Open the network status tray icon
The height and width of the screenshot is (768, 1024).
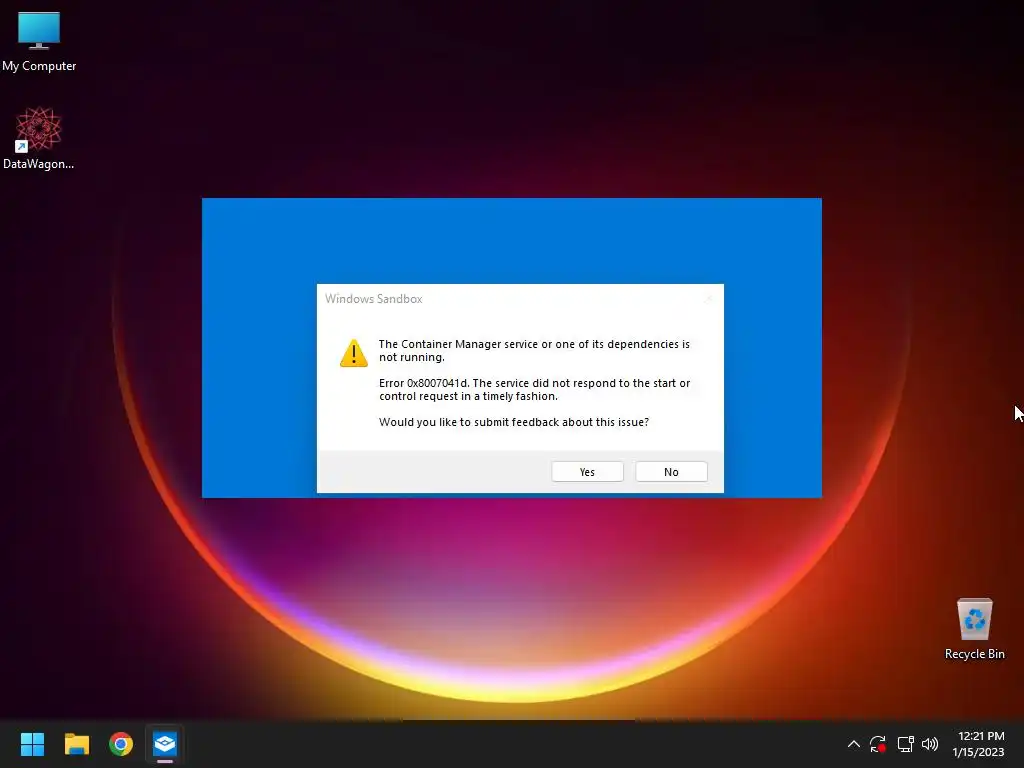click(905, 744)
